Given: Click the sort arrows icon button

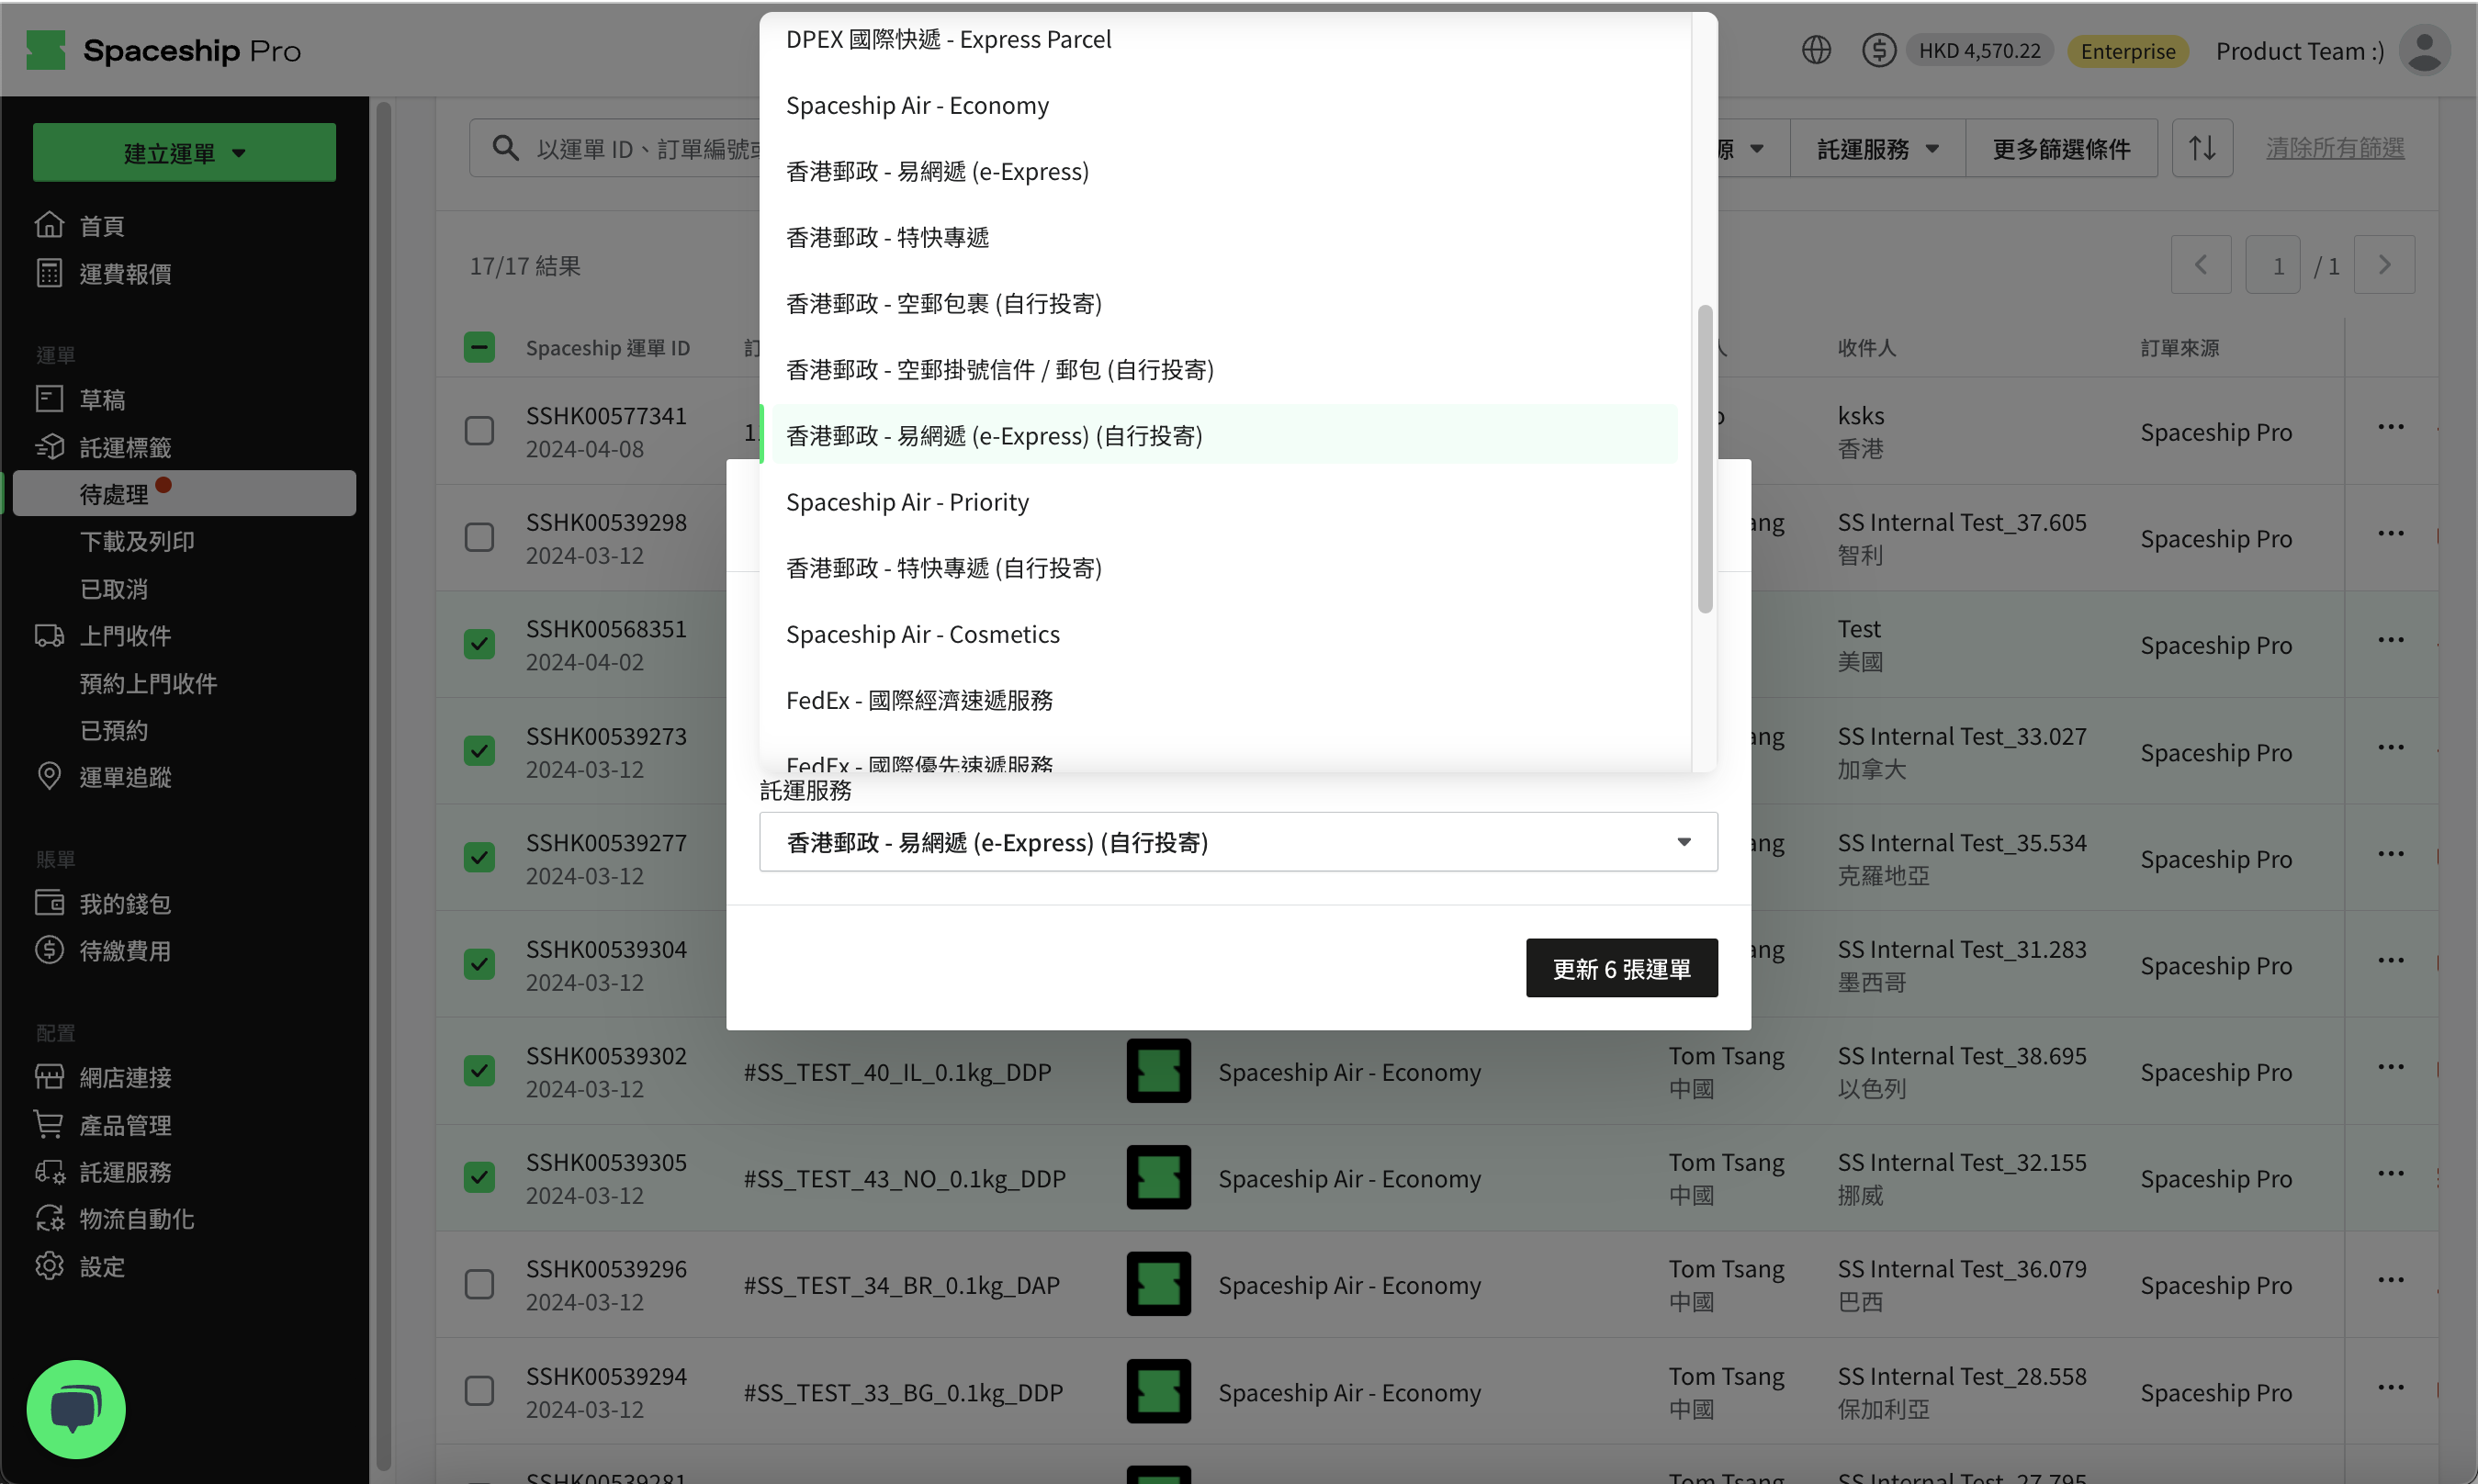Looking at the screenshot, I should tap(2202, 148).
